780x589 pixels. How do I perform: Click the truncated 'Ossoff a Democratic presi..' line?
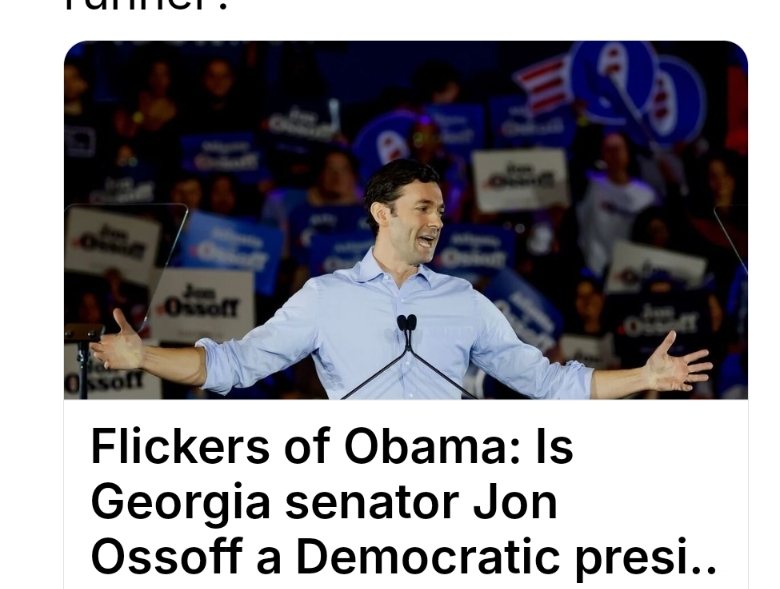403,557
